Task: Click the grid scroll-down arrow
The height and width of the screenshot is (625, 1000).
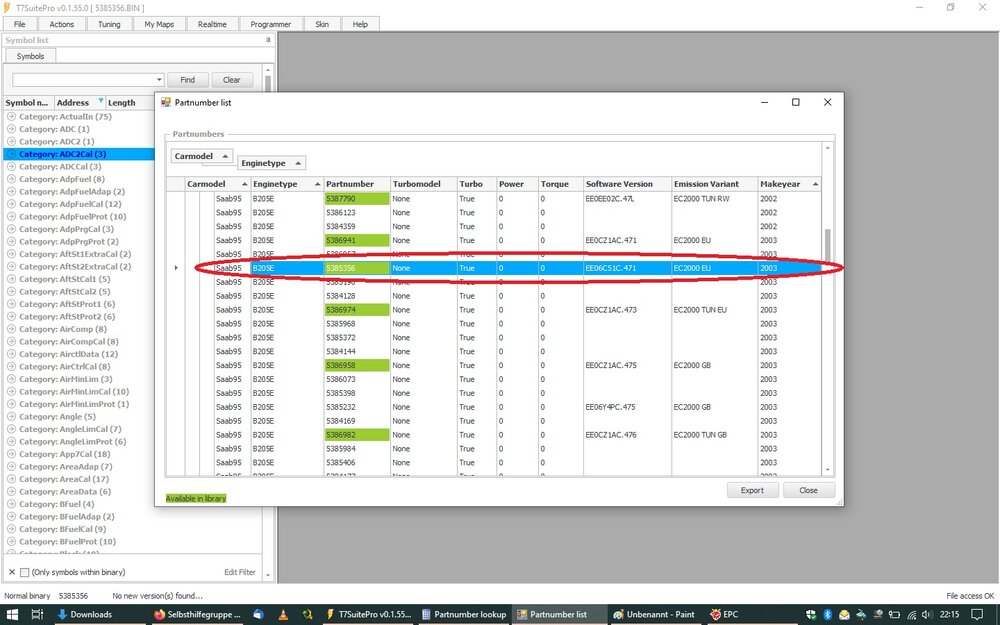Action: point(828,470)
